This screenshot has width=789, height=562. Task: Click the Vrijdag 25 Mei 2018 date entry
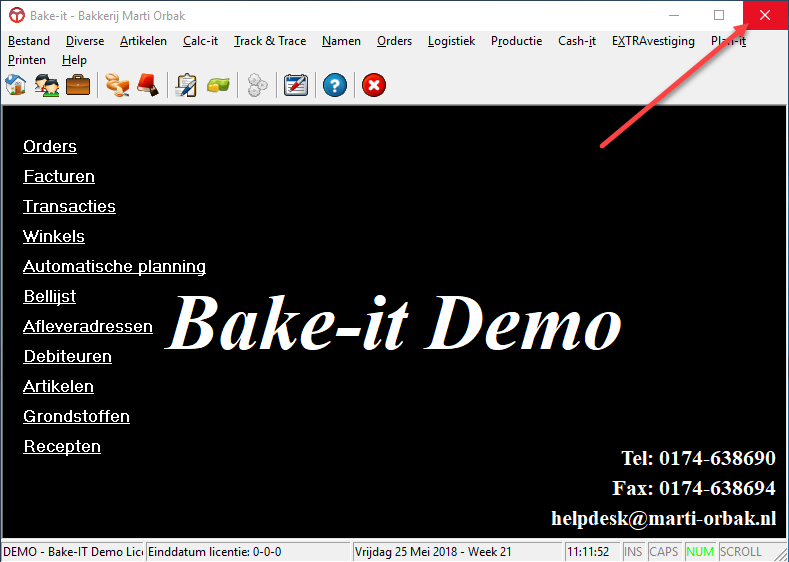pos(457,552)
